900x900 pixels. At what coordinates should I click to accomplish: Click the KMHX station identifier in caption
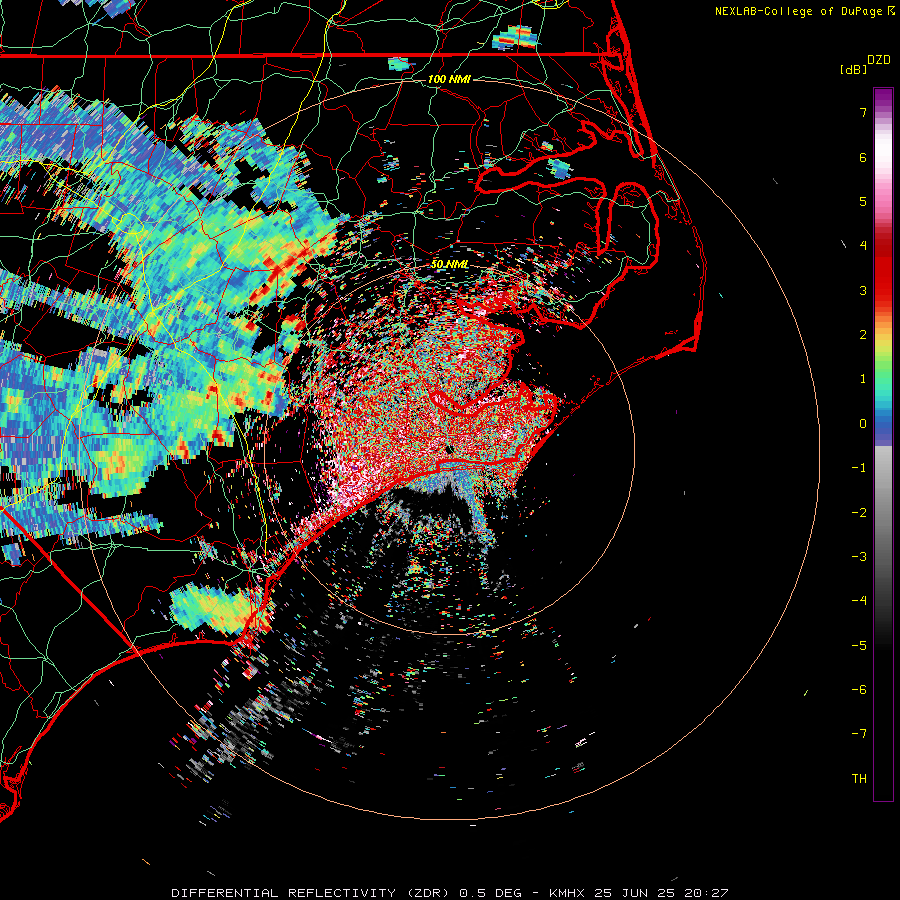[569, 893]
